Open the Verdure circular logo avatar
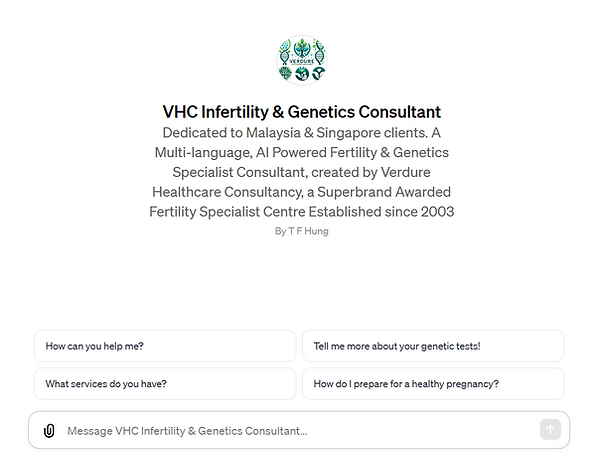This screenshot has height=455, width=600. [302, 60]
